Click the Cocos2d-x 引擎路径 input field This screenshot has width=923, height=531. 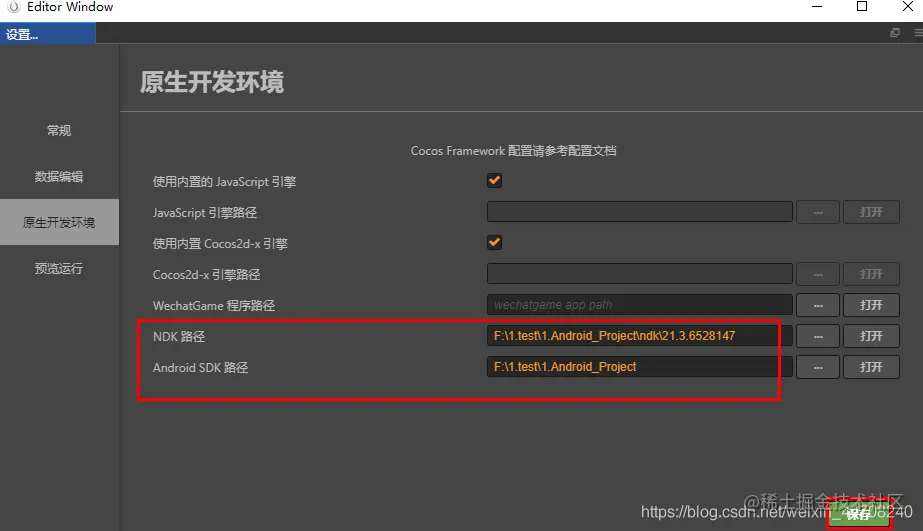tap(639, 274)
